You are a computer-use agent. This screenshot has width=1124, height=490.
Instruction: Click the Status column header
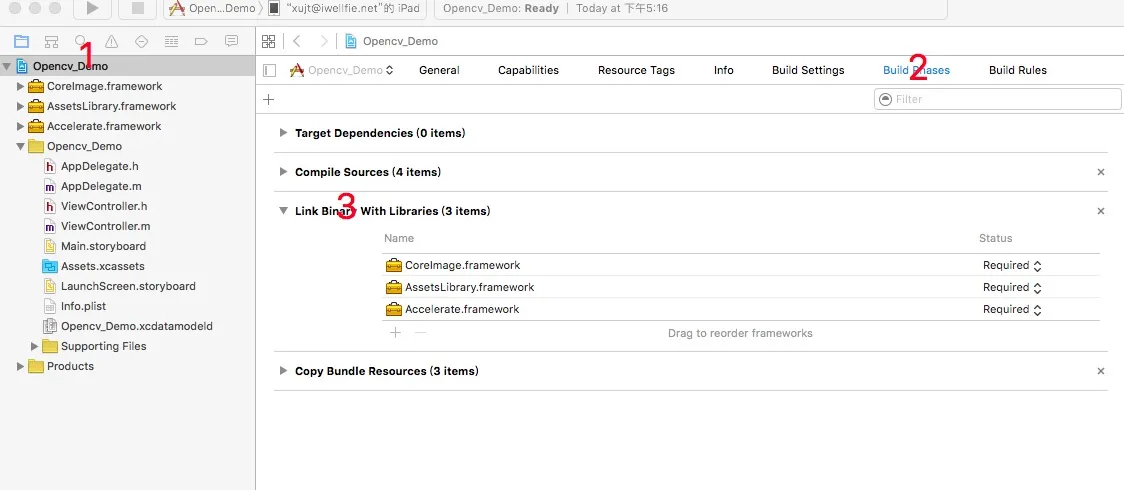996,238
